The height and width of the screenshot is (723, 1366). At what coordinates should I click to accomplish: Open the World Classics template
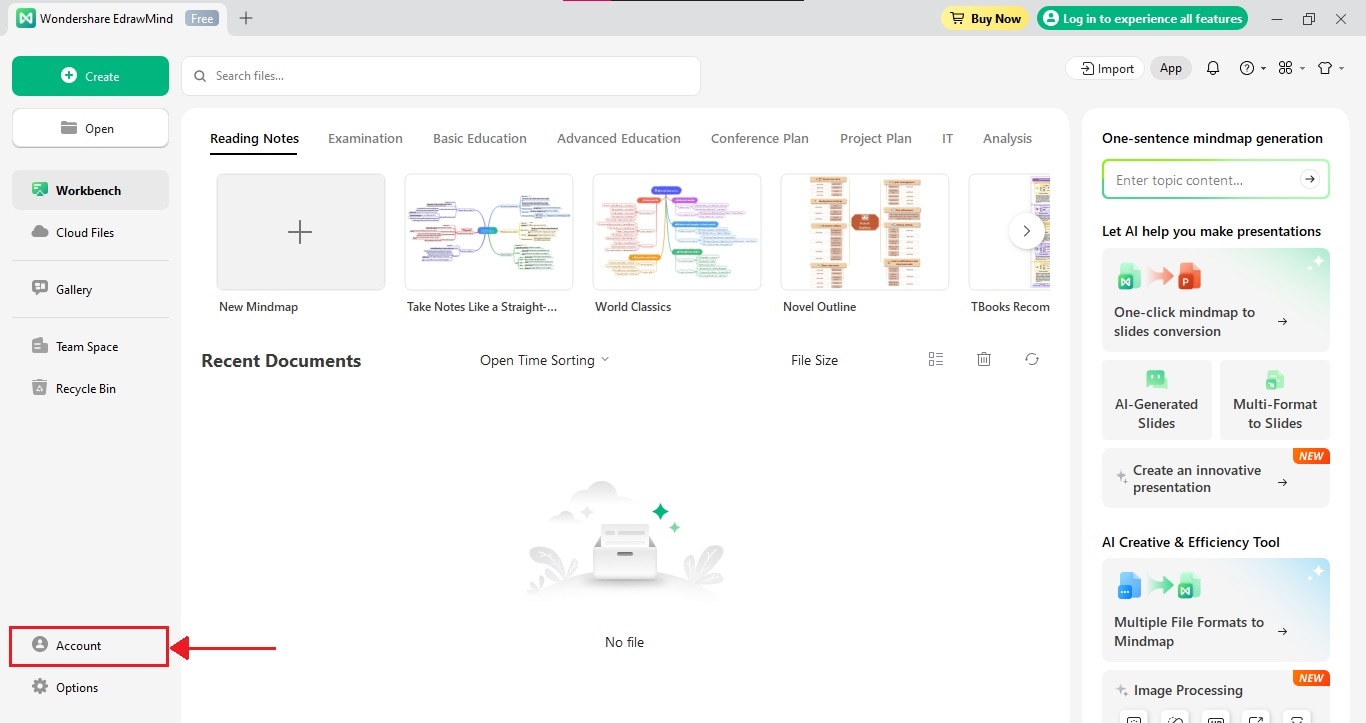point(676,232)
